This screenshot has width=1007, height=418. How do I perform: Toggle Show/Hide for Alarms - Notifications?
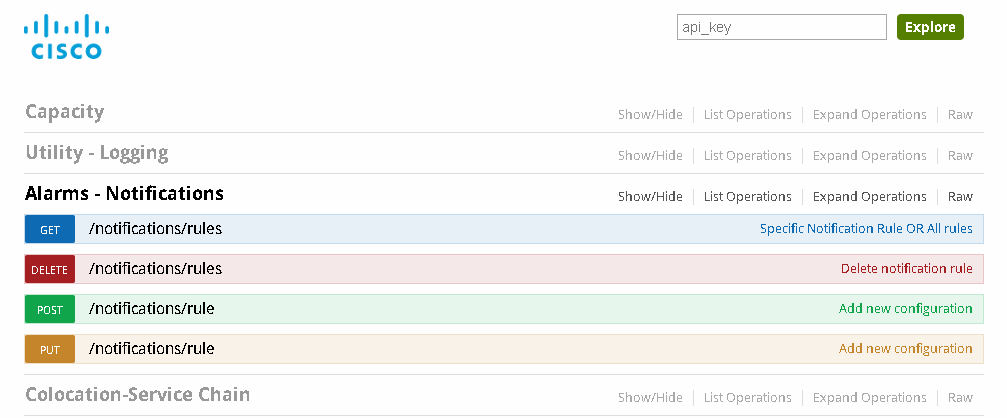pos(650,197)
